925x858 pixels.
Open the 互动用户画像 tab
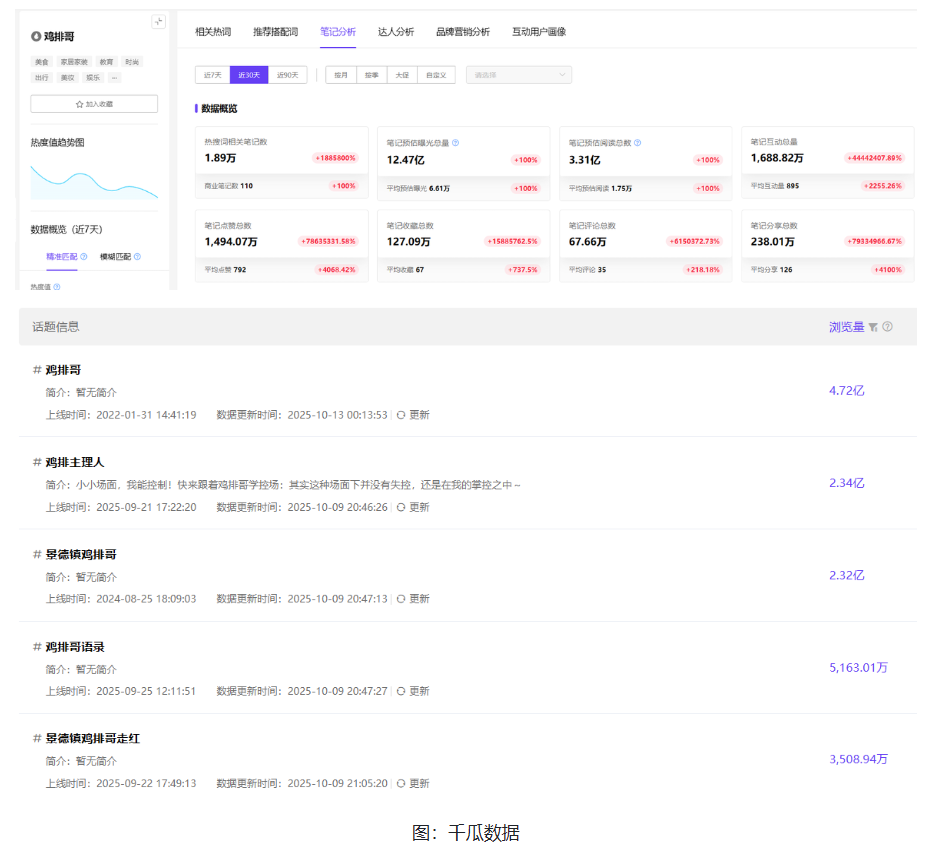click(x=538, y=32)
